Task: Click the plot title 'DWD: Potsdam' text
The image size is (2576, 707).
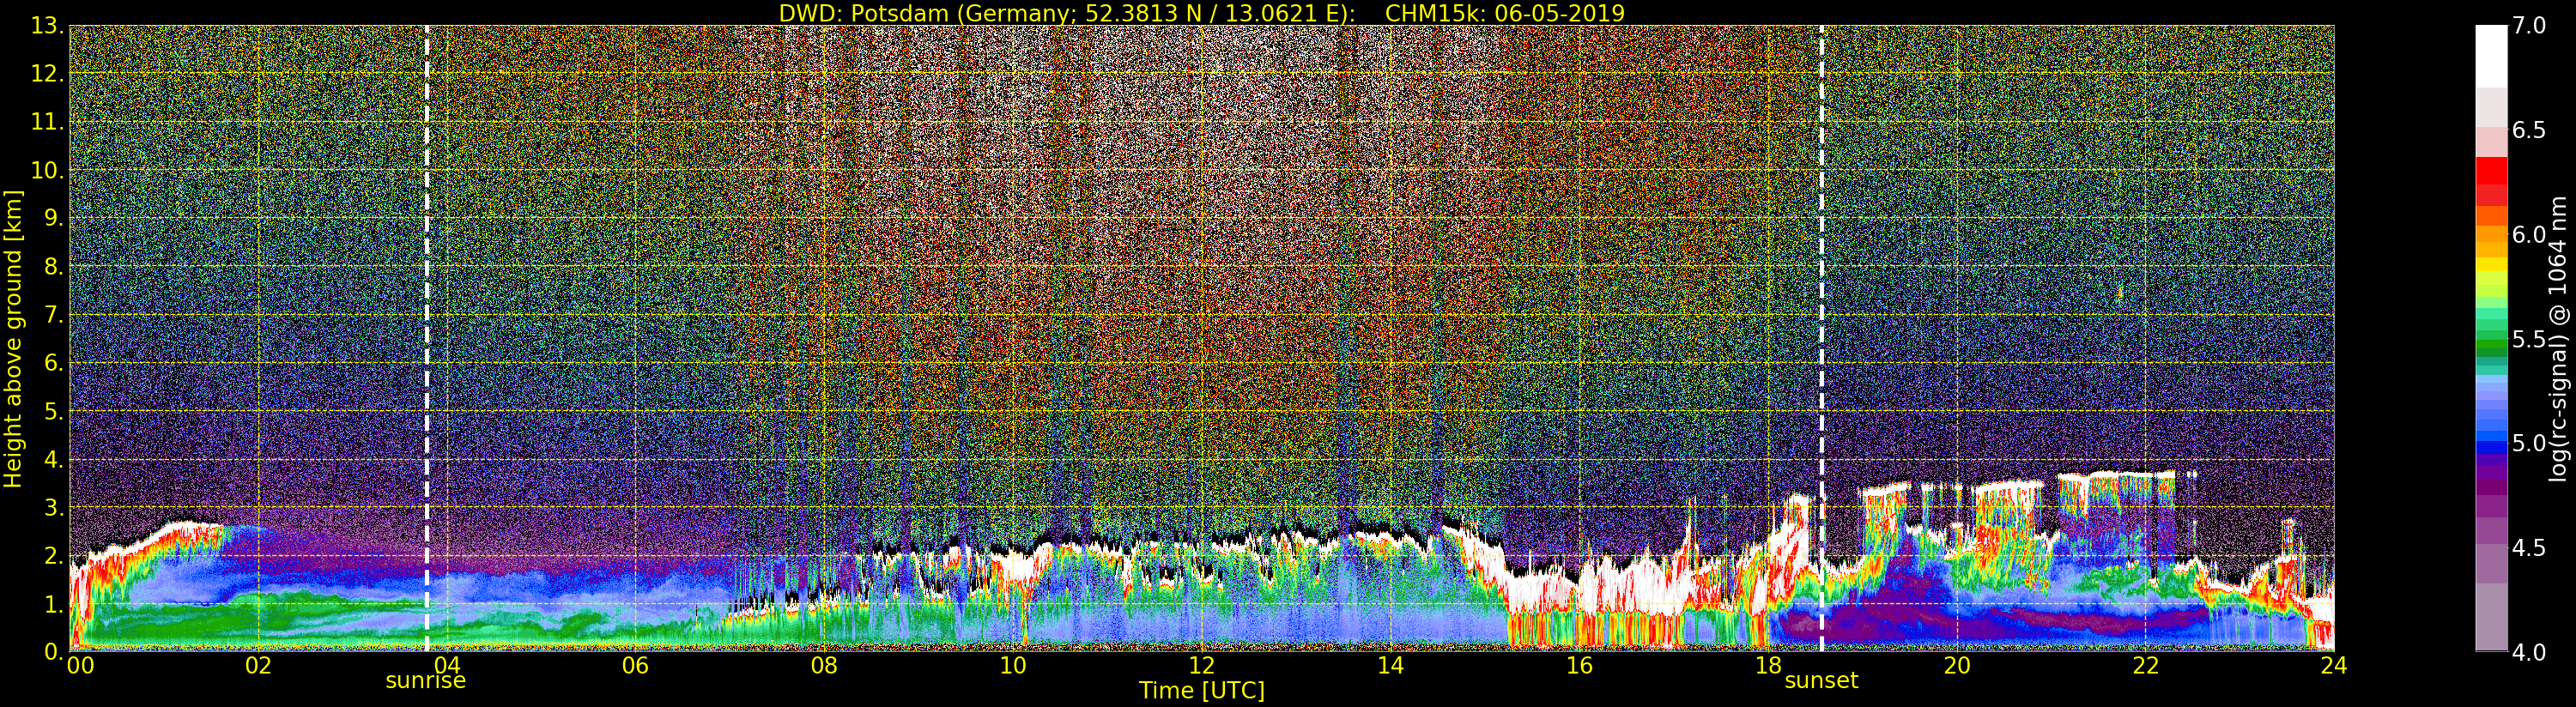Action: coord(863,13)
